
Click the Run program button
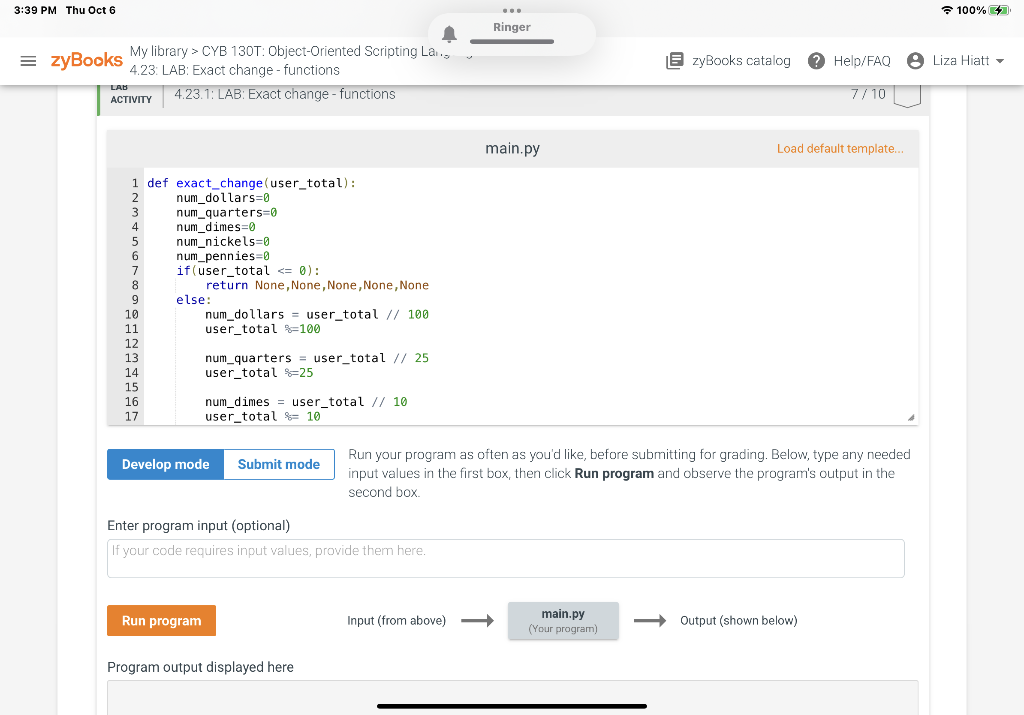point(161,620)
